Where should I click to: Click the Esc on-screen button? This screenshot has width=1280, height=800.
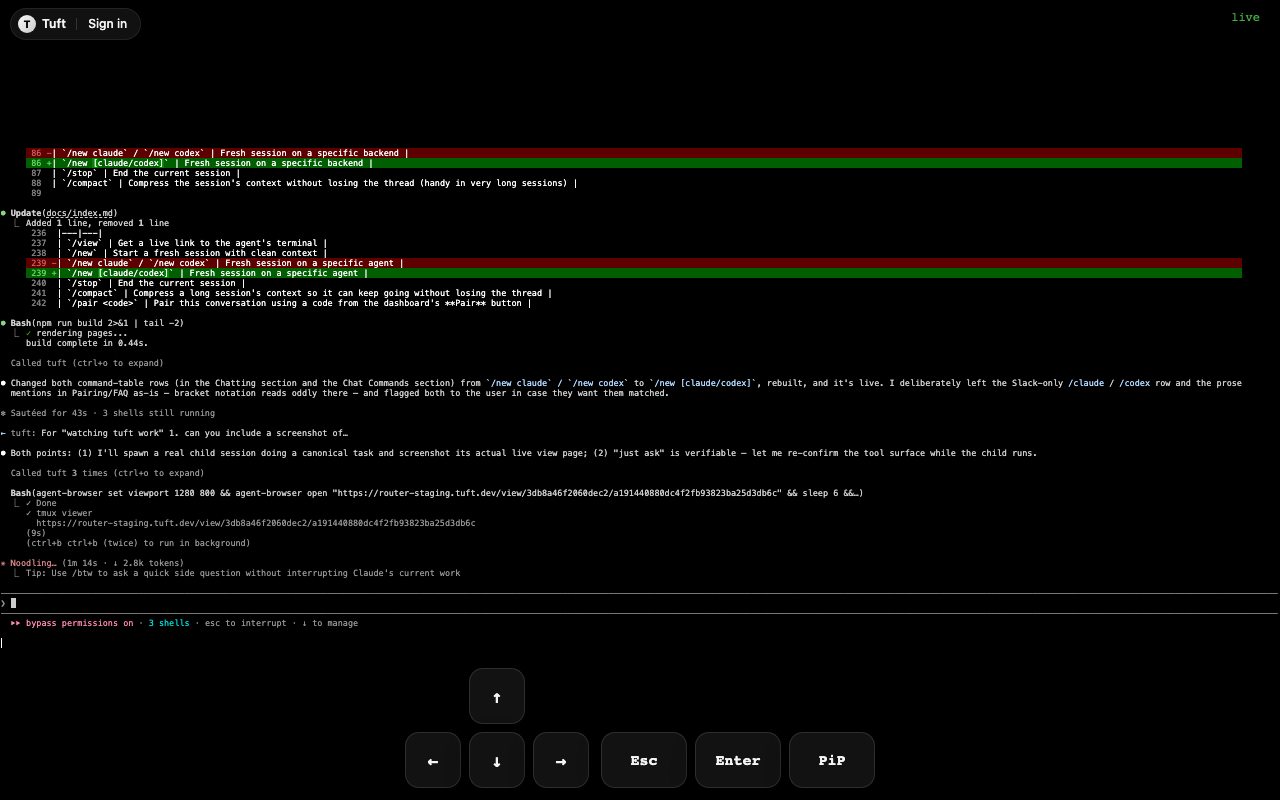pos(644,760)
